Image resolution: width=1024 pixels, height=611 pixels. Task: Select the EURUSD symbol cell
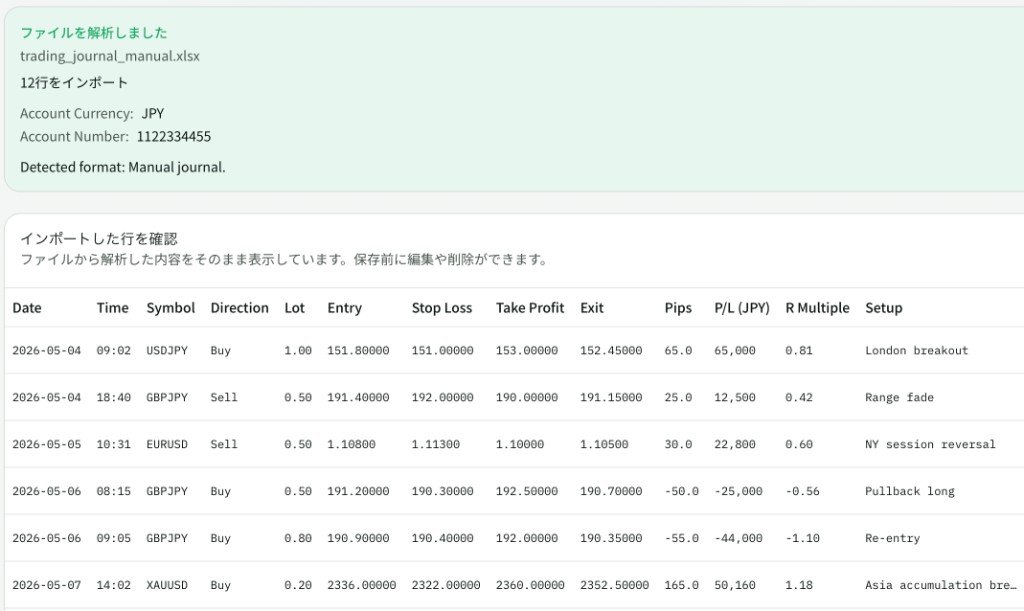pos(167,445)
